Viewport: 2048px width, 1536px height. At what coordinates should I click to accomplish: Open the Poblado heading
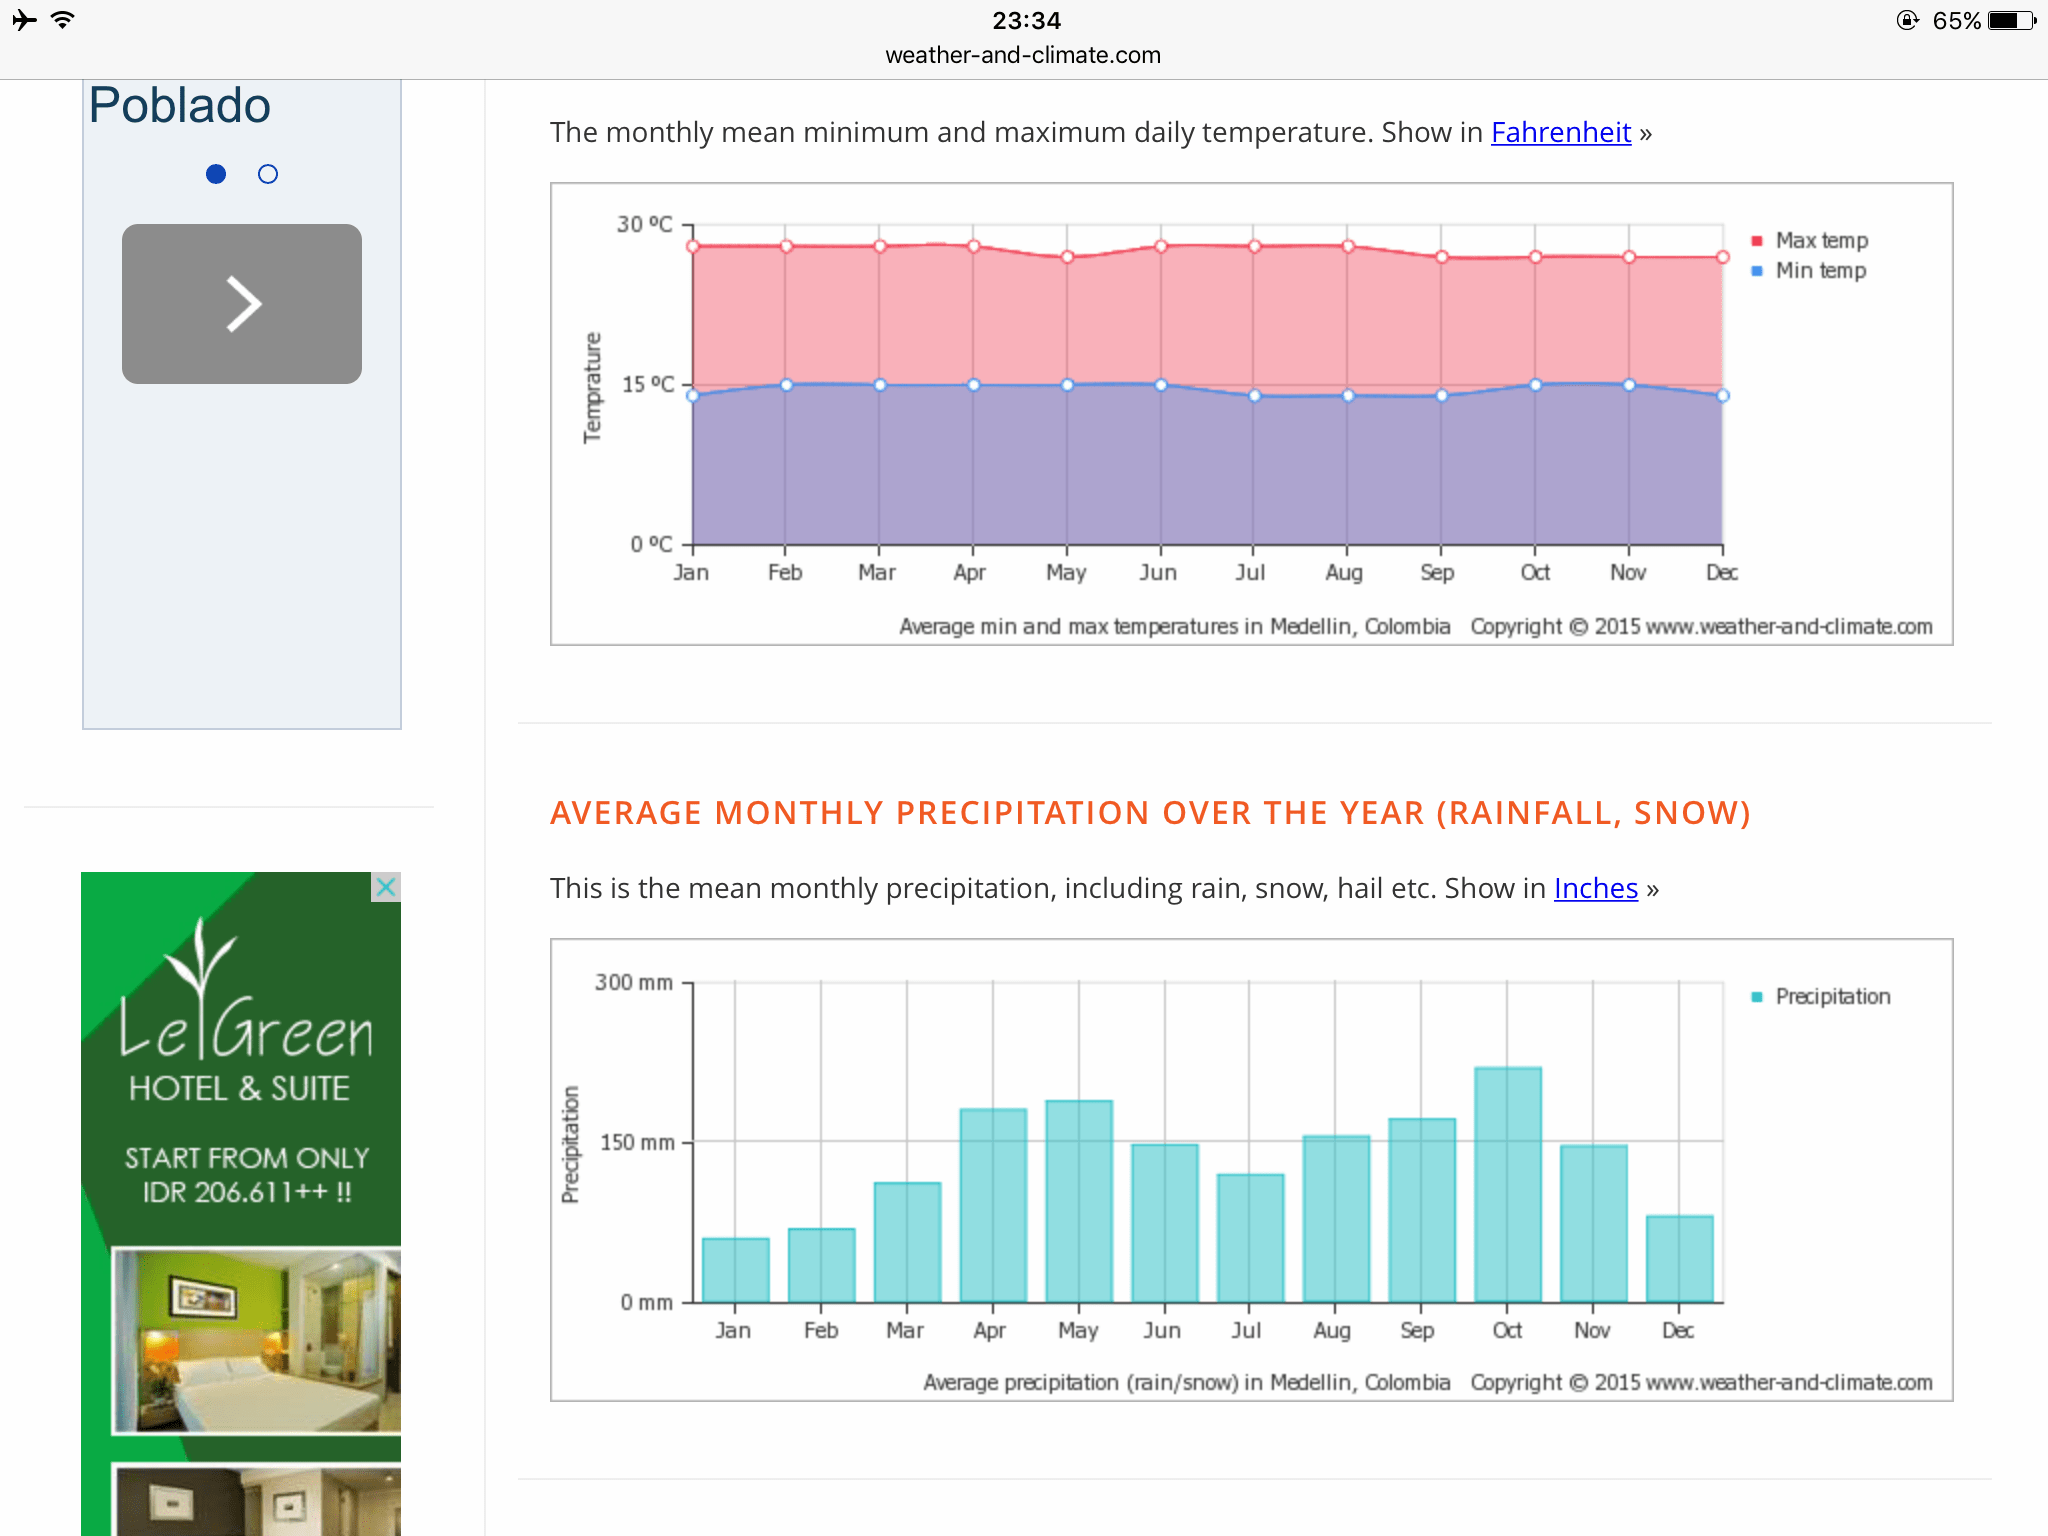click(180, 106)
